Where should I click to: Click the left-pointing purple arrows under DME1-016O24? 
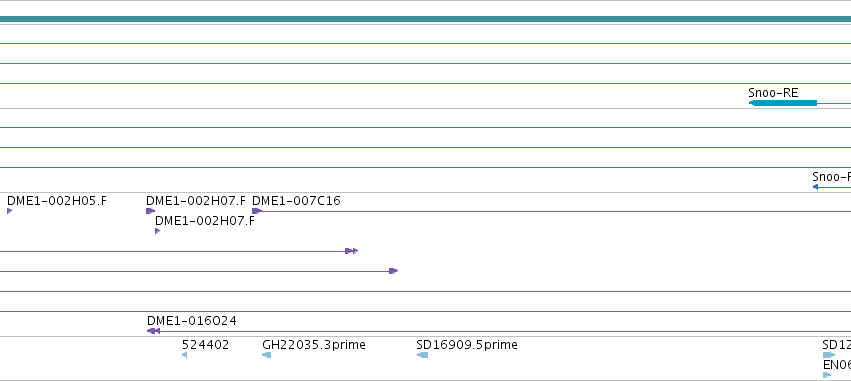pos(153,331)
